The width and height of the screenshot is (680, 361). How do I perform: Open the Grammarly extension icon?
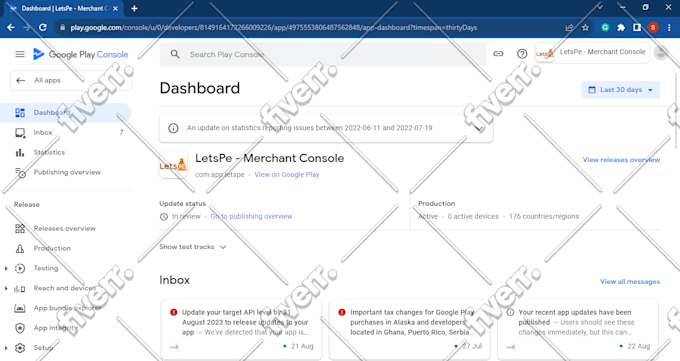[605, 27]
